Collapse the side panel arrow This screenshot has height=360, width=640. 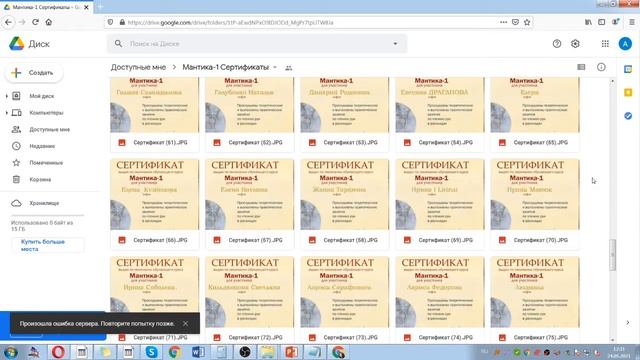click(628, 322)
